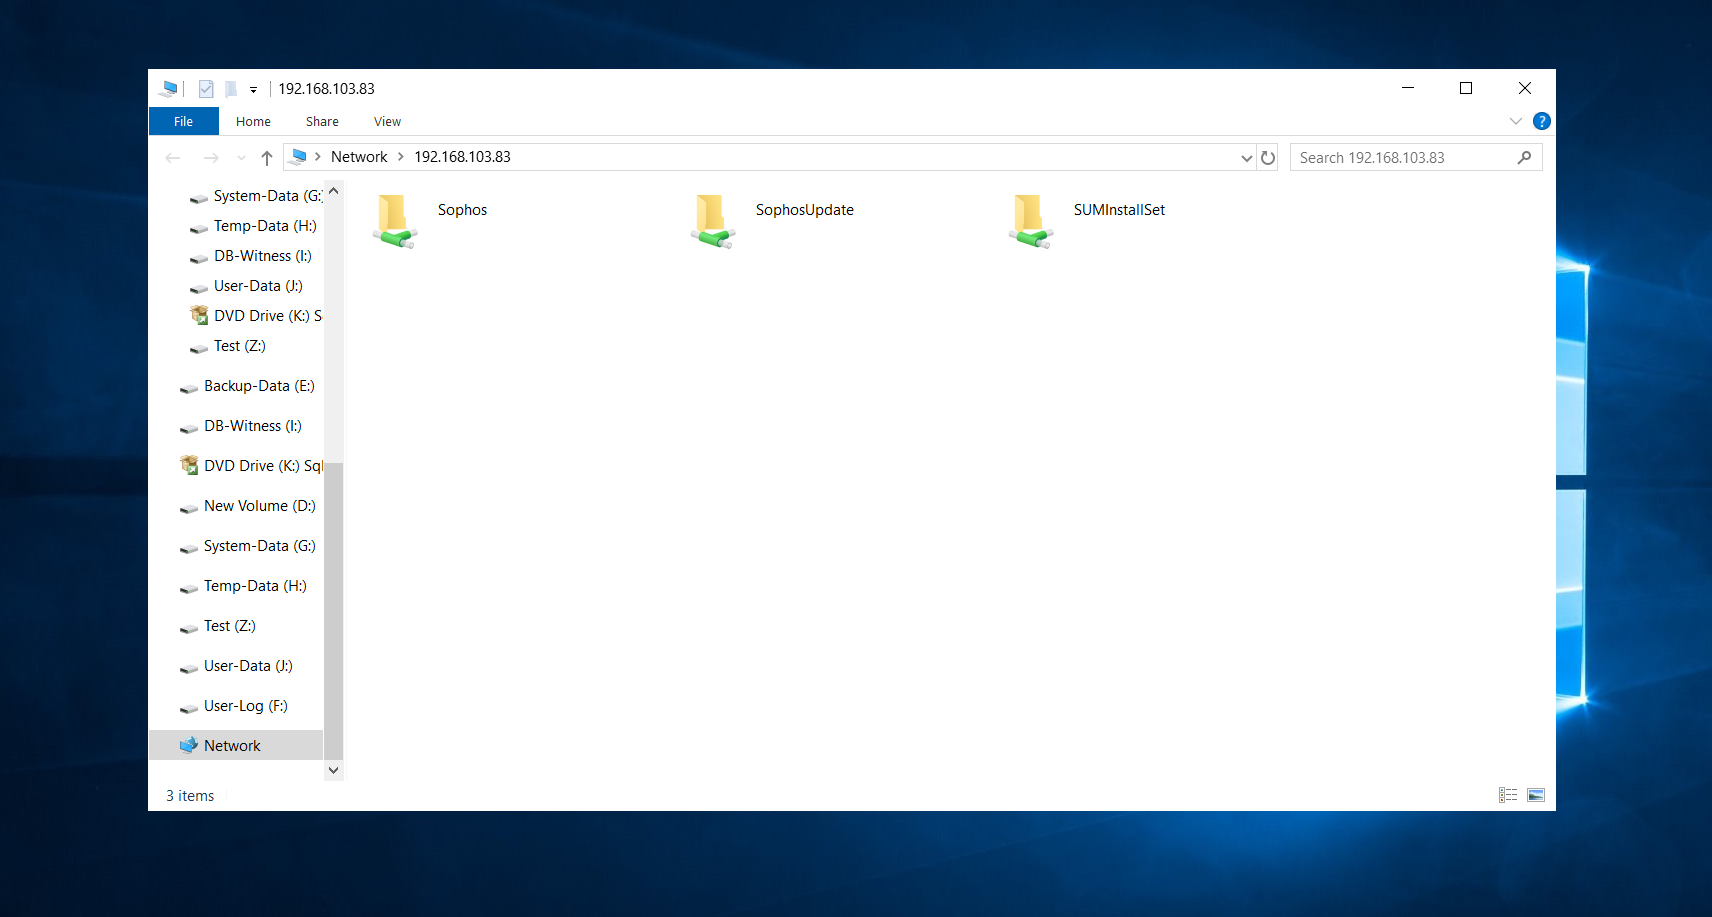Open address bar history dropdown

(x=1246, y=158)
